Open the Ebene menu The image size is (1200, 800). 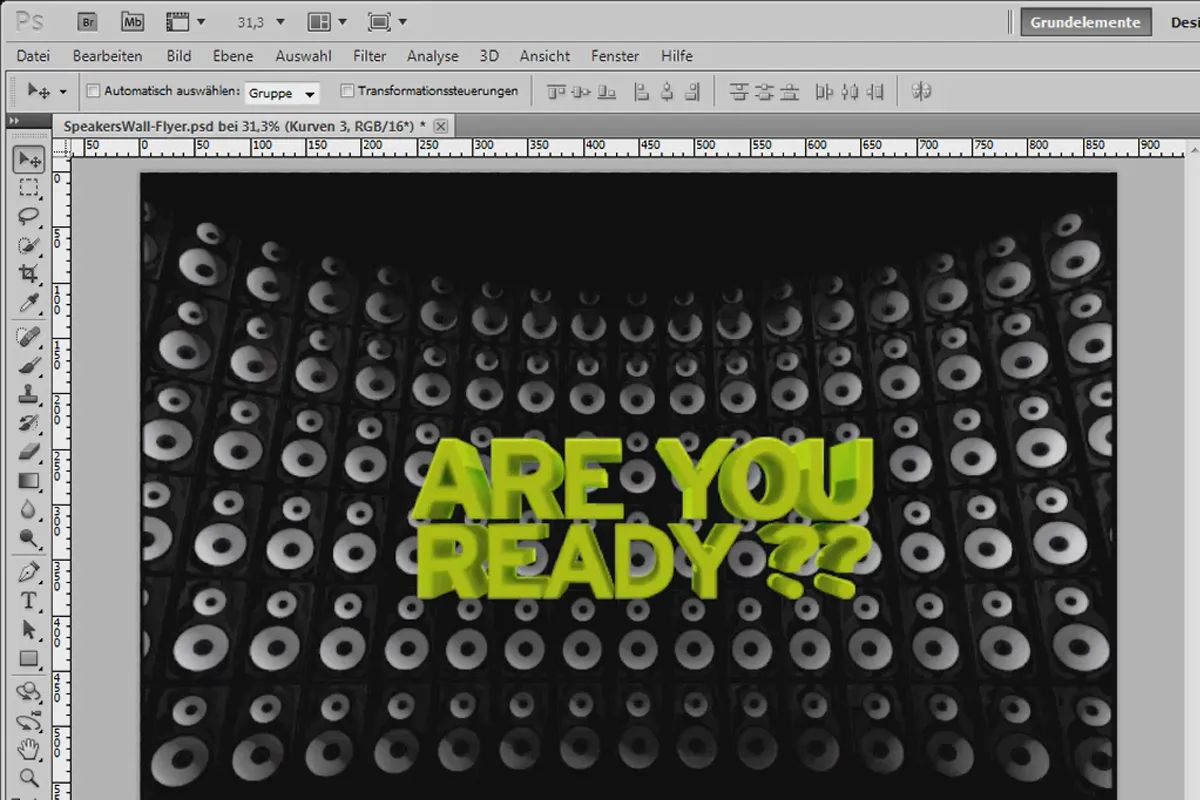pyautogui.click(x=233, y=56)
